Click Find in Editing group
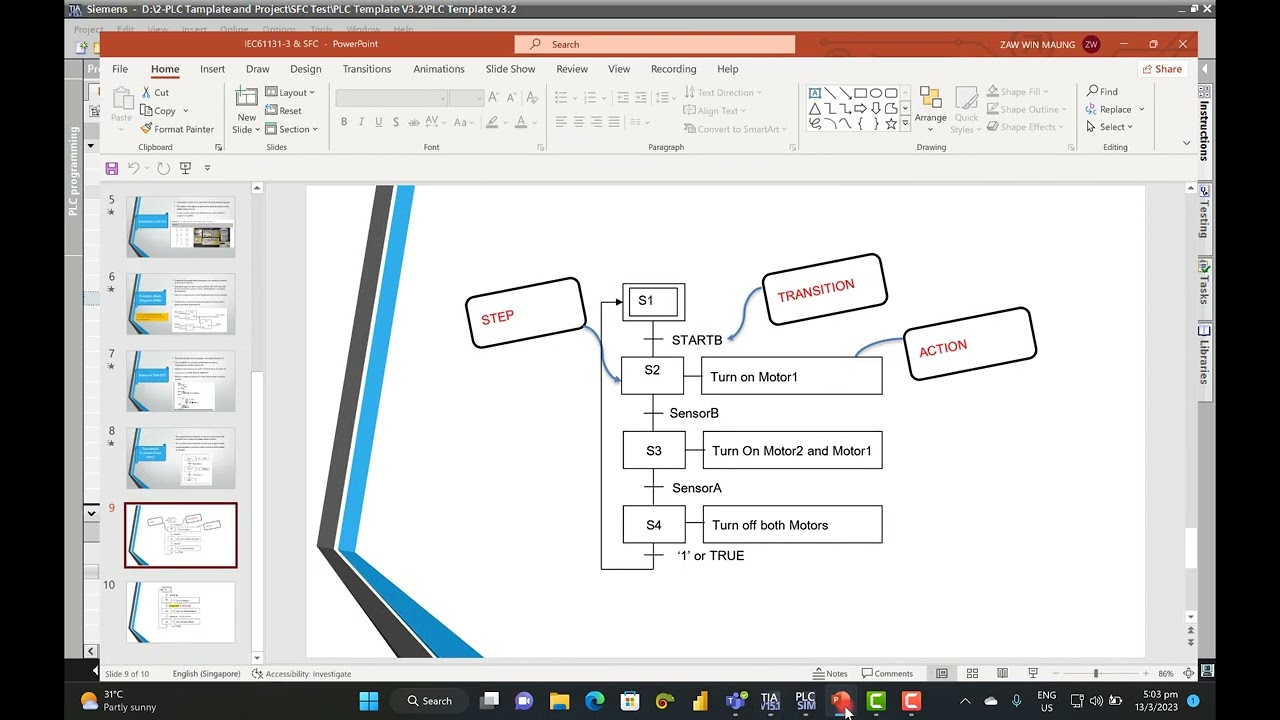 [x=1102, y=92]
